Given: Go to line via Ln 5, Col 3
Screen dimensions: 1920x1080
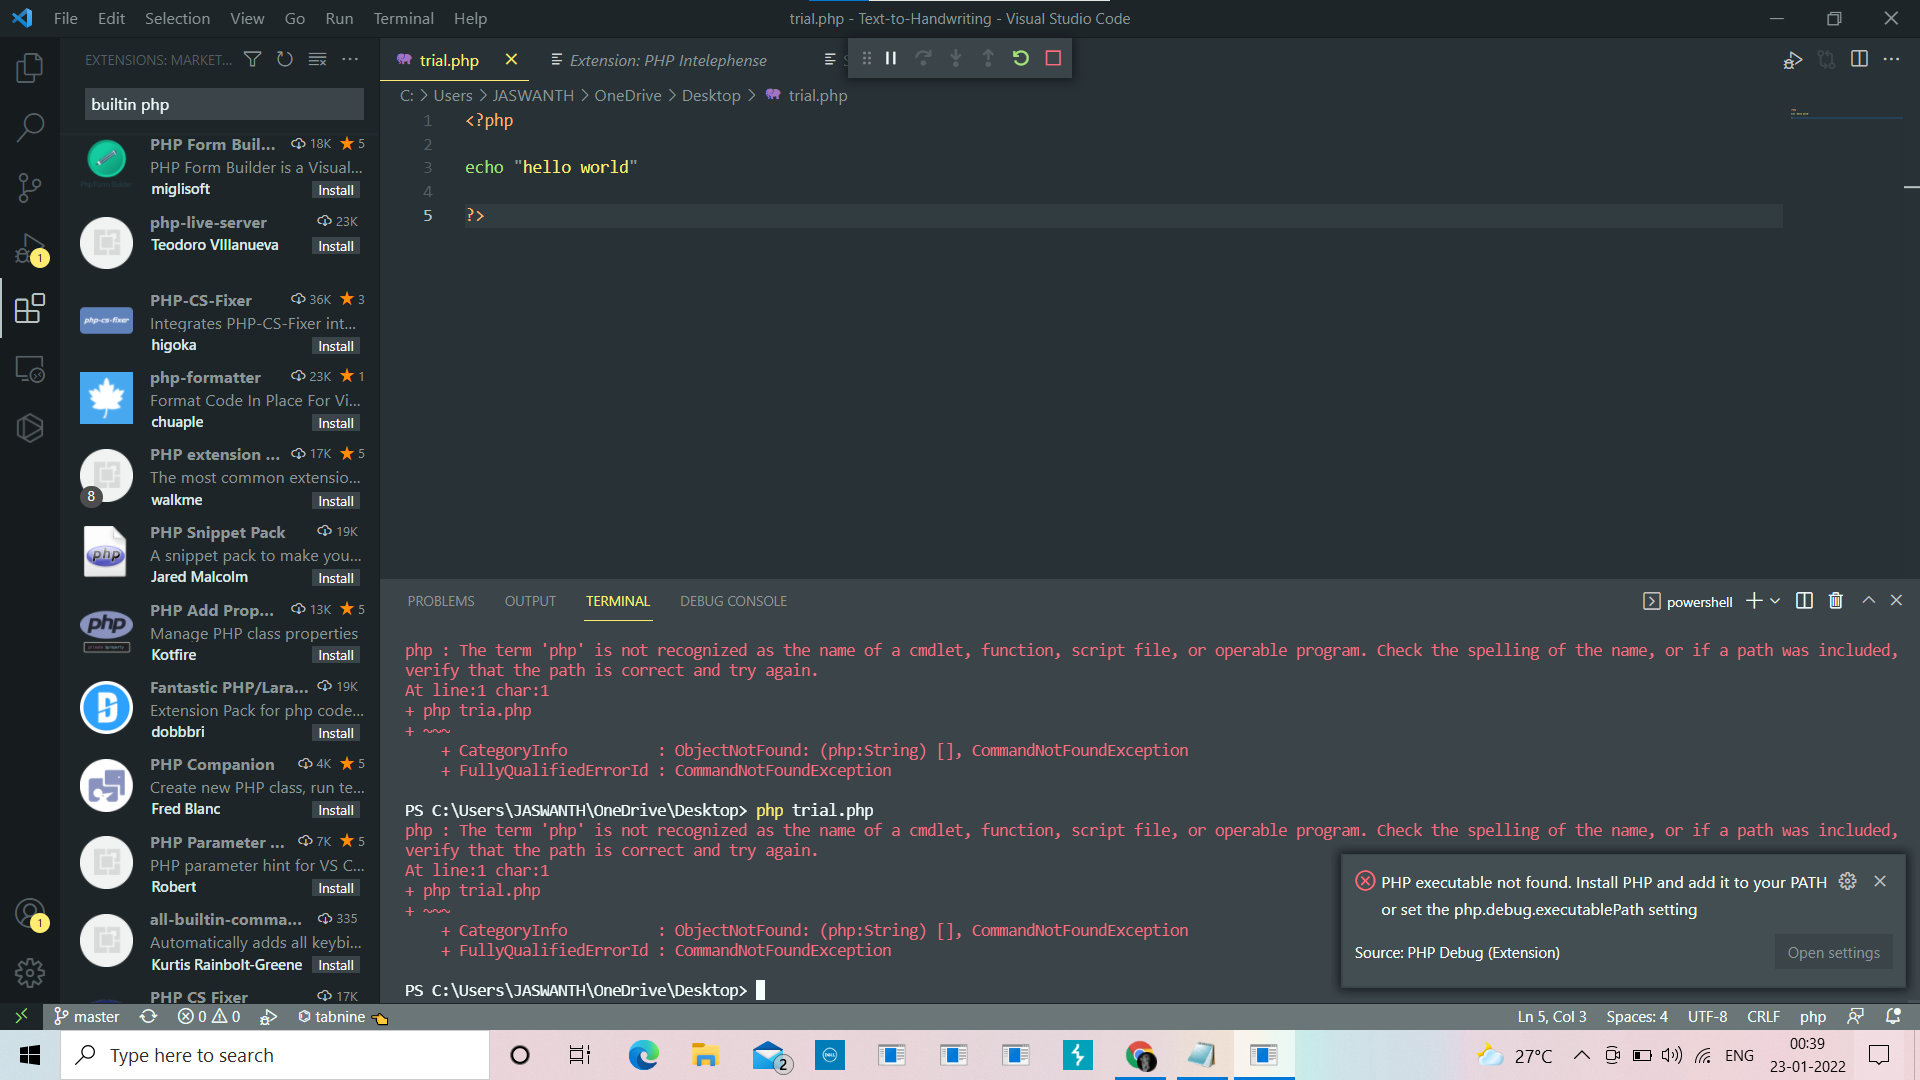Looking at the screenshot, I should pyautogui.click(x=1551, y=1016).
